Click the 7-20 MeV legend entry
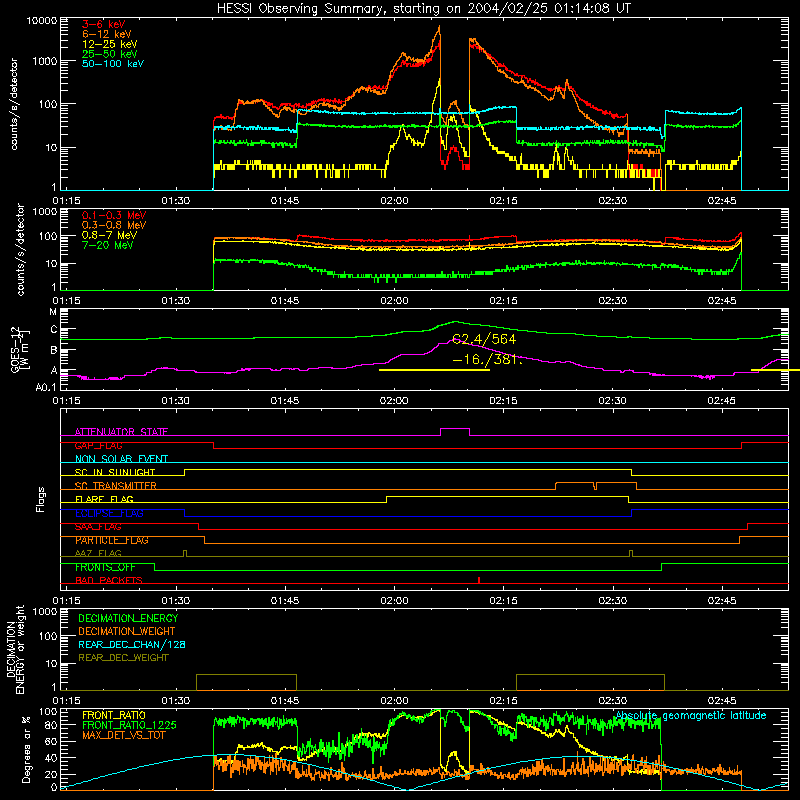800x800 pixels. (107, 245)
